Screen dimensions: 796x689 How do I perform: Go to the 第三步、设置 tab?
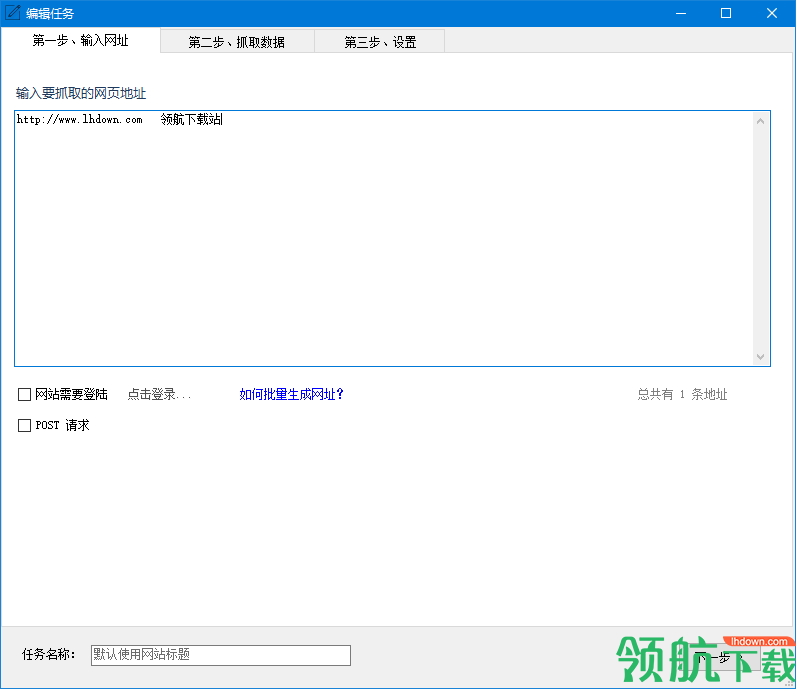pos(380,42)
